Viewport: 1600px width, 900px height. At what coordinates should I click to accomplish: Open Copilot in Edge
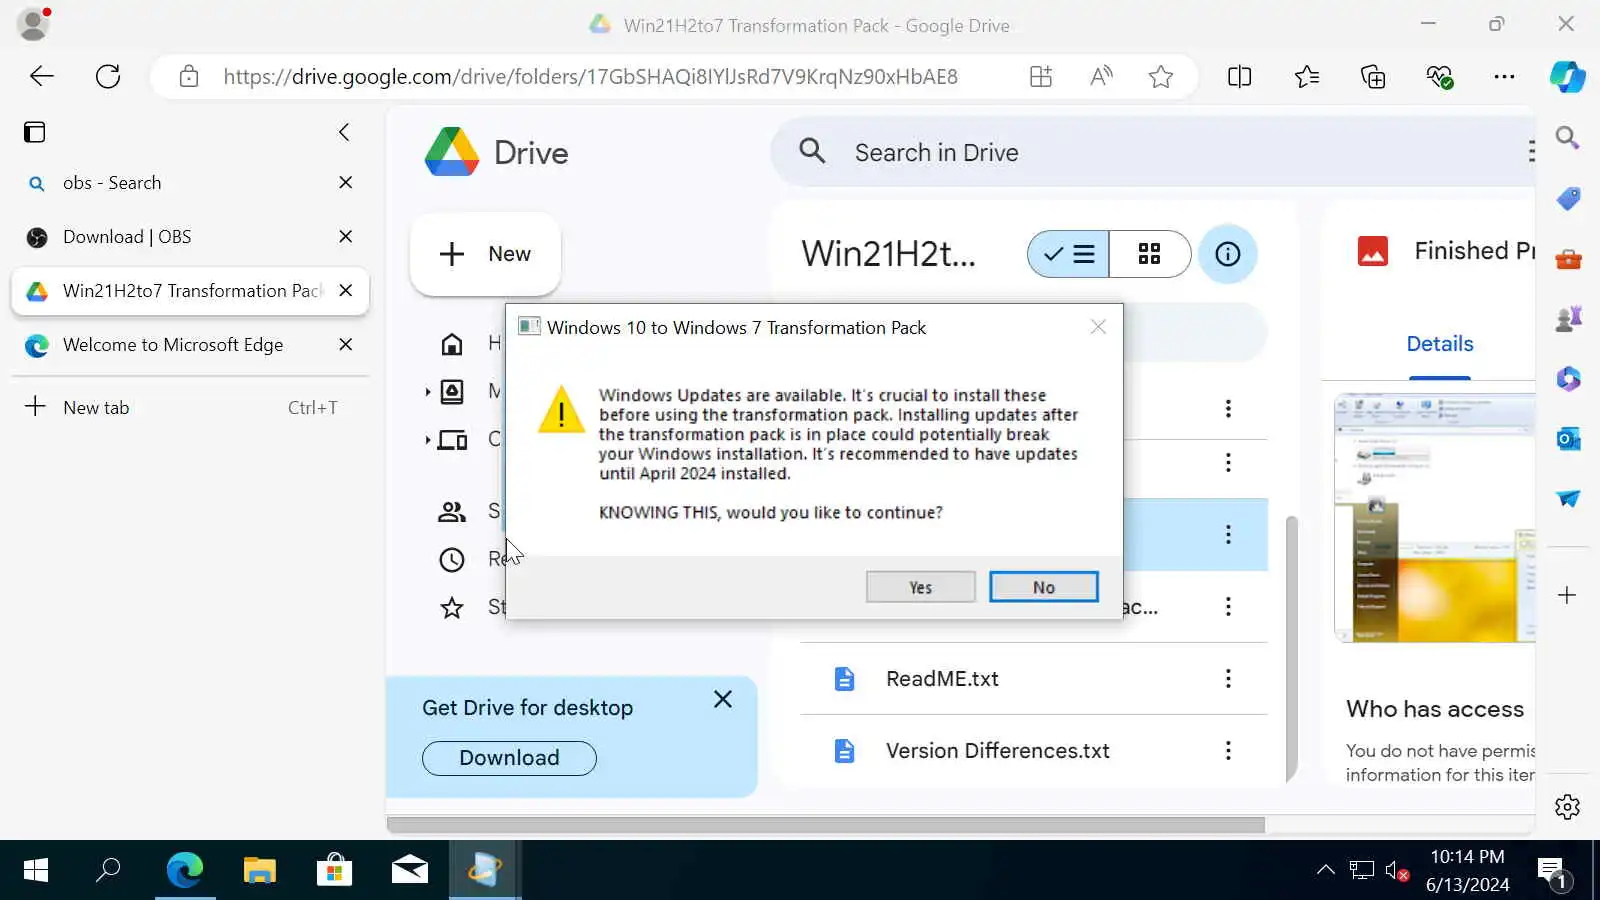pyautogui.click(x=1567, y=76)
